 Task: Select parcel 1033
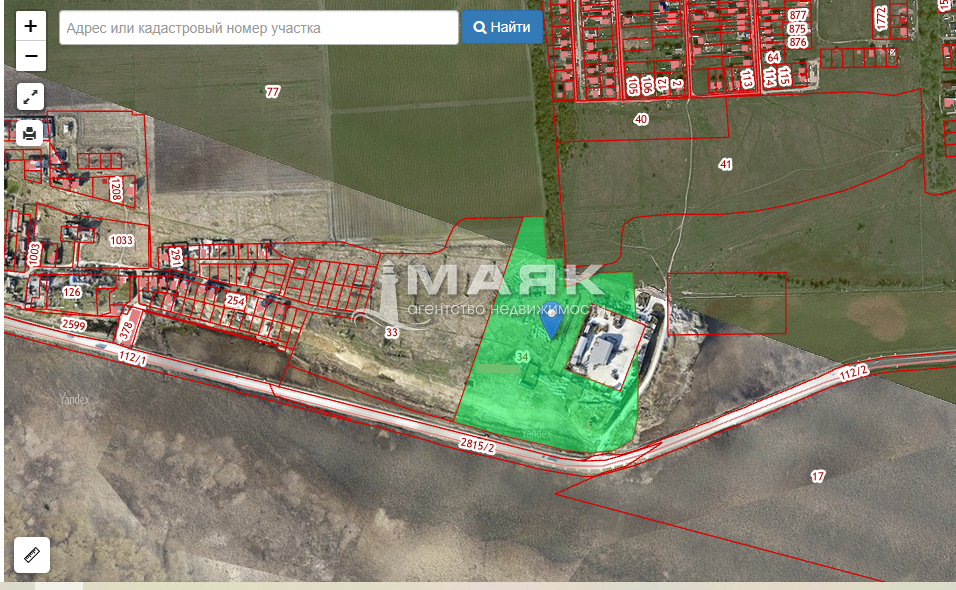pos(121,241)
